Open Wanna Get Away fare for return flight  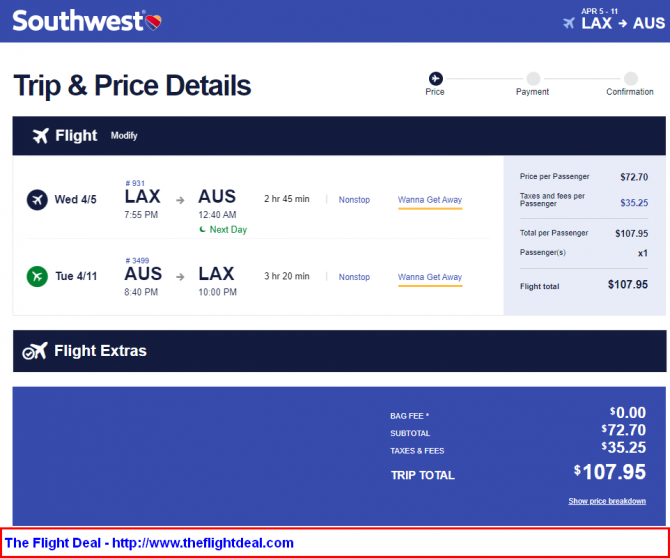click(430, 277)
